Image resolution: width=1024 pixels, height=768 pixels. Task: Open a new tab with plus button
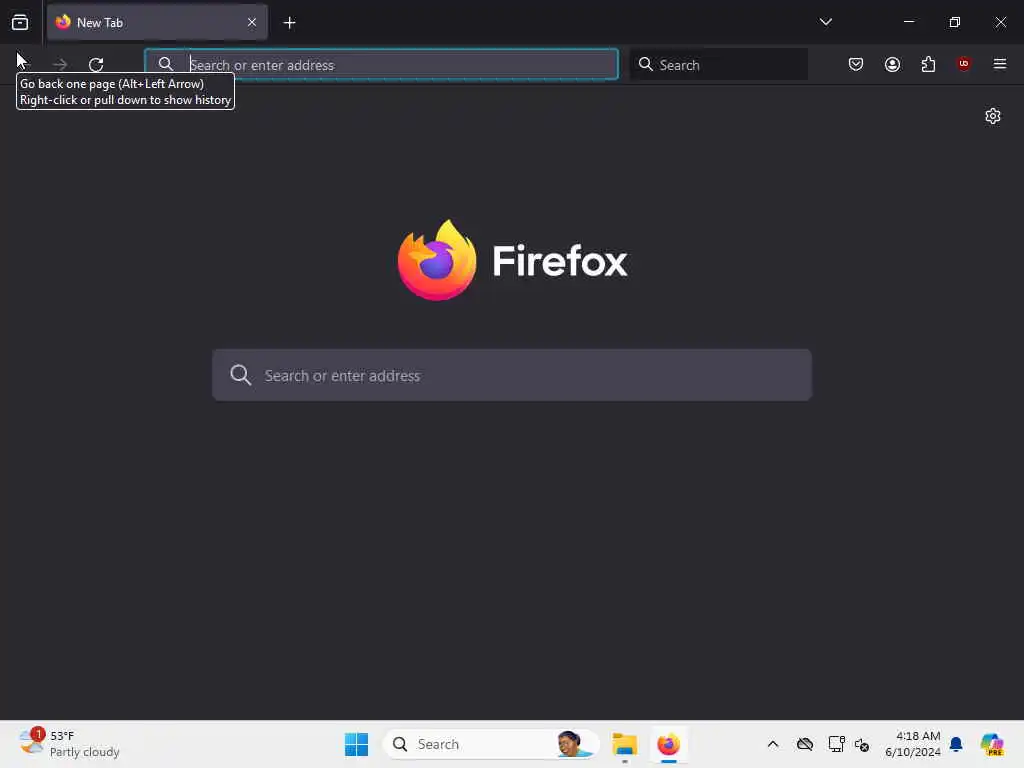pyautogui.click(x=289, y=23)
